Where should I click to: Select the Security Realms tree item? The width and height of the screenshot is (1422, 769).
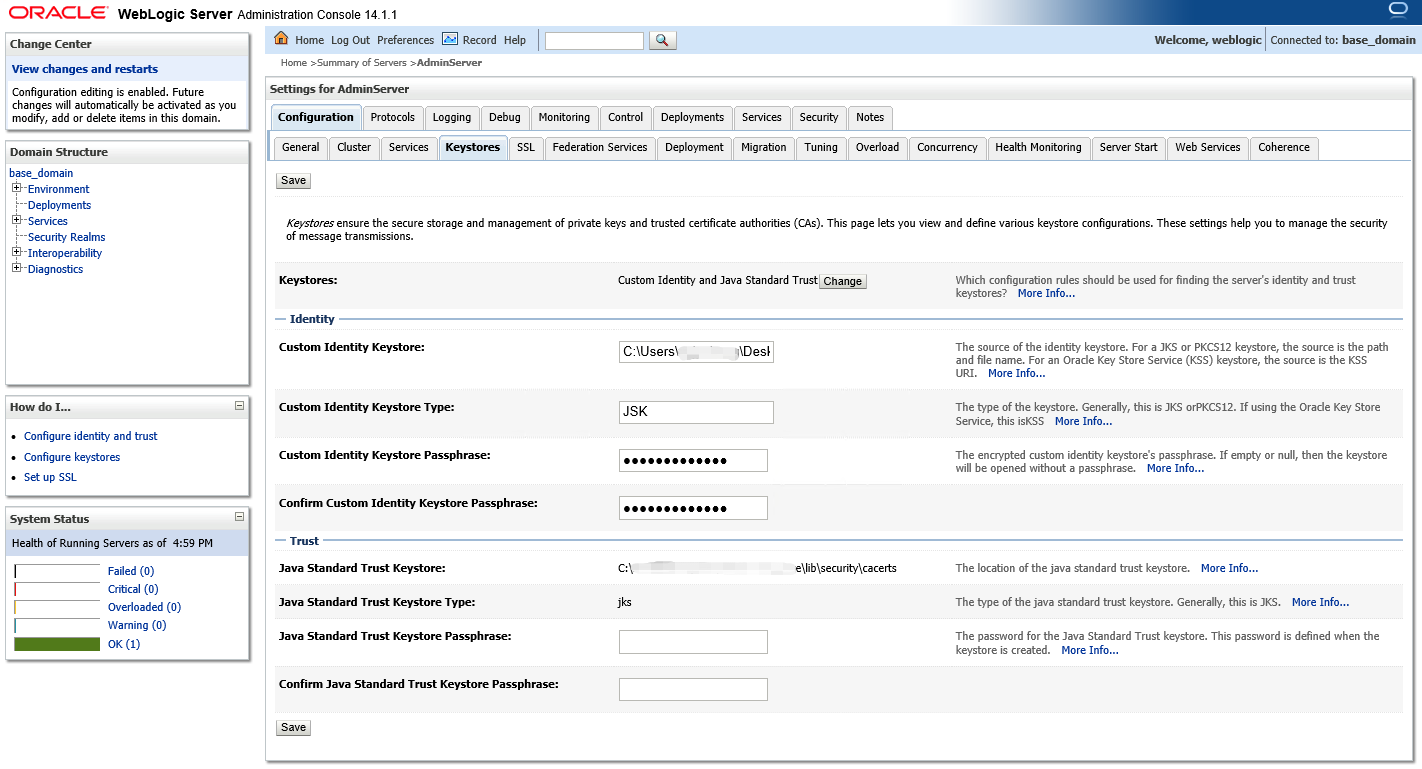(x=66, y=237)
